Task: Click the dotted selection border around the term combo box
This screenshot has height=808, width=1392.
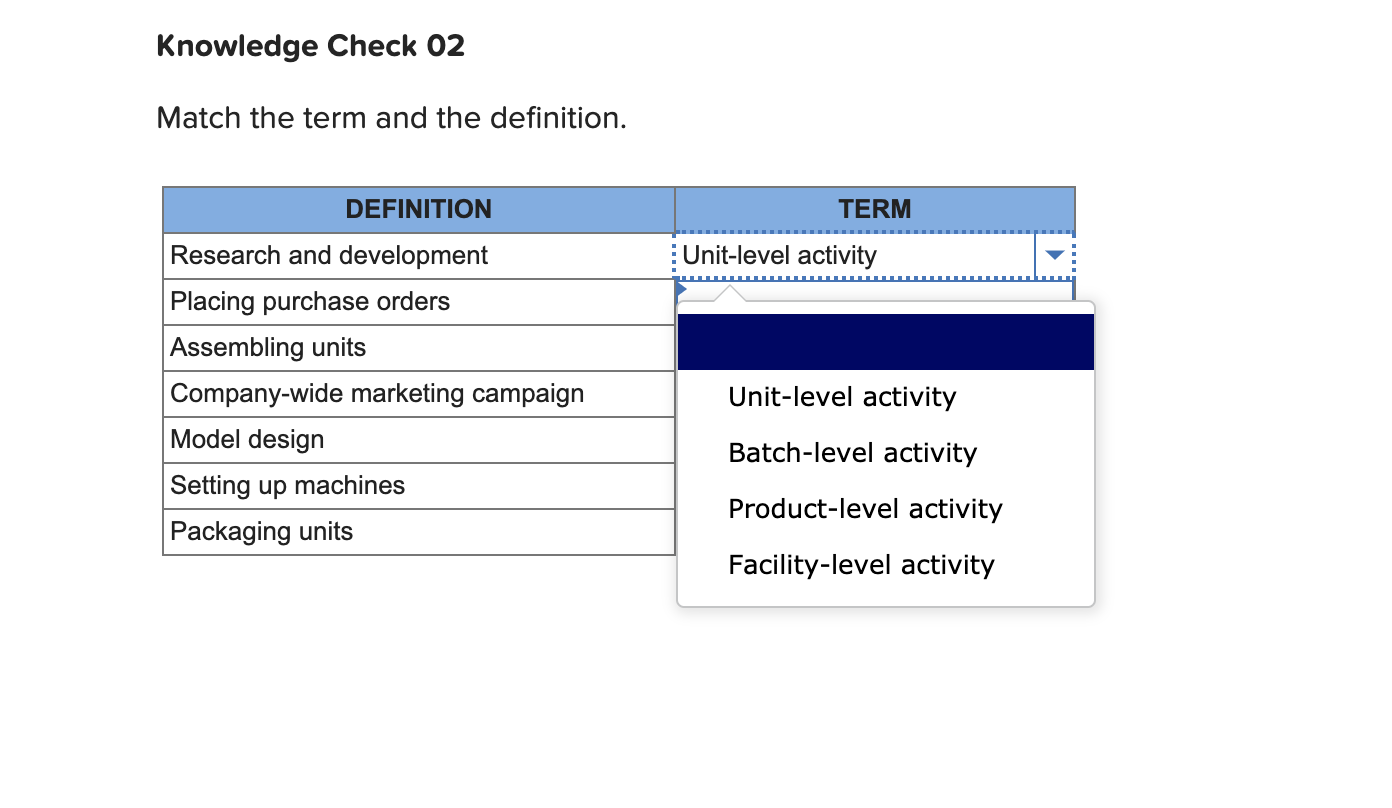Action: tap(875, 232)
